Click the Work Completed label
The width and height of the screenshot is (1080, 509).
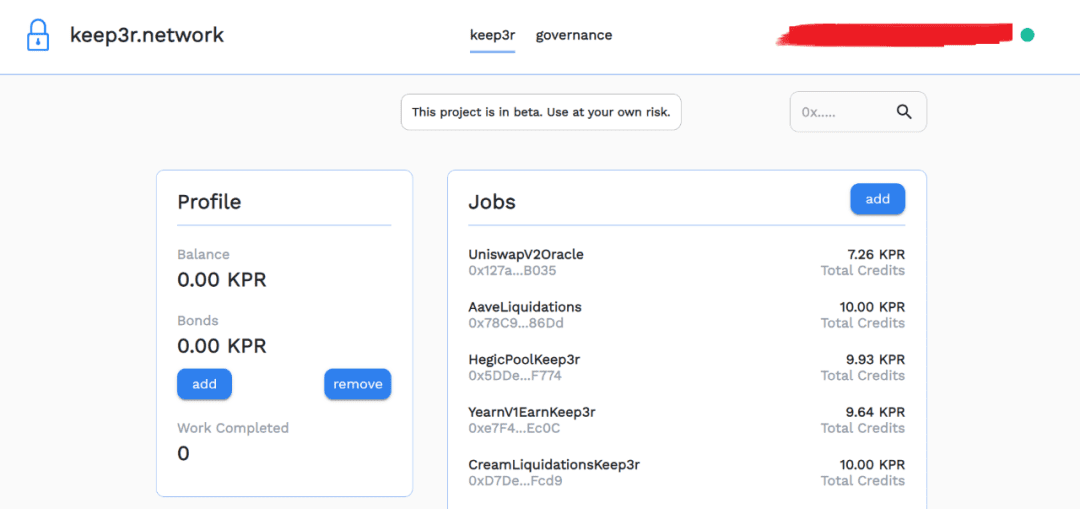(233, 428)
